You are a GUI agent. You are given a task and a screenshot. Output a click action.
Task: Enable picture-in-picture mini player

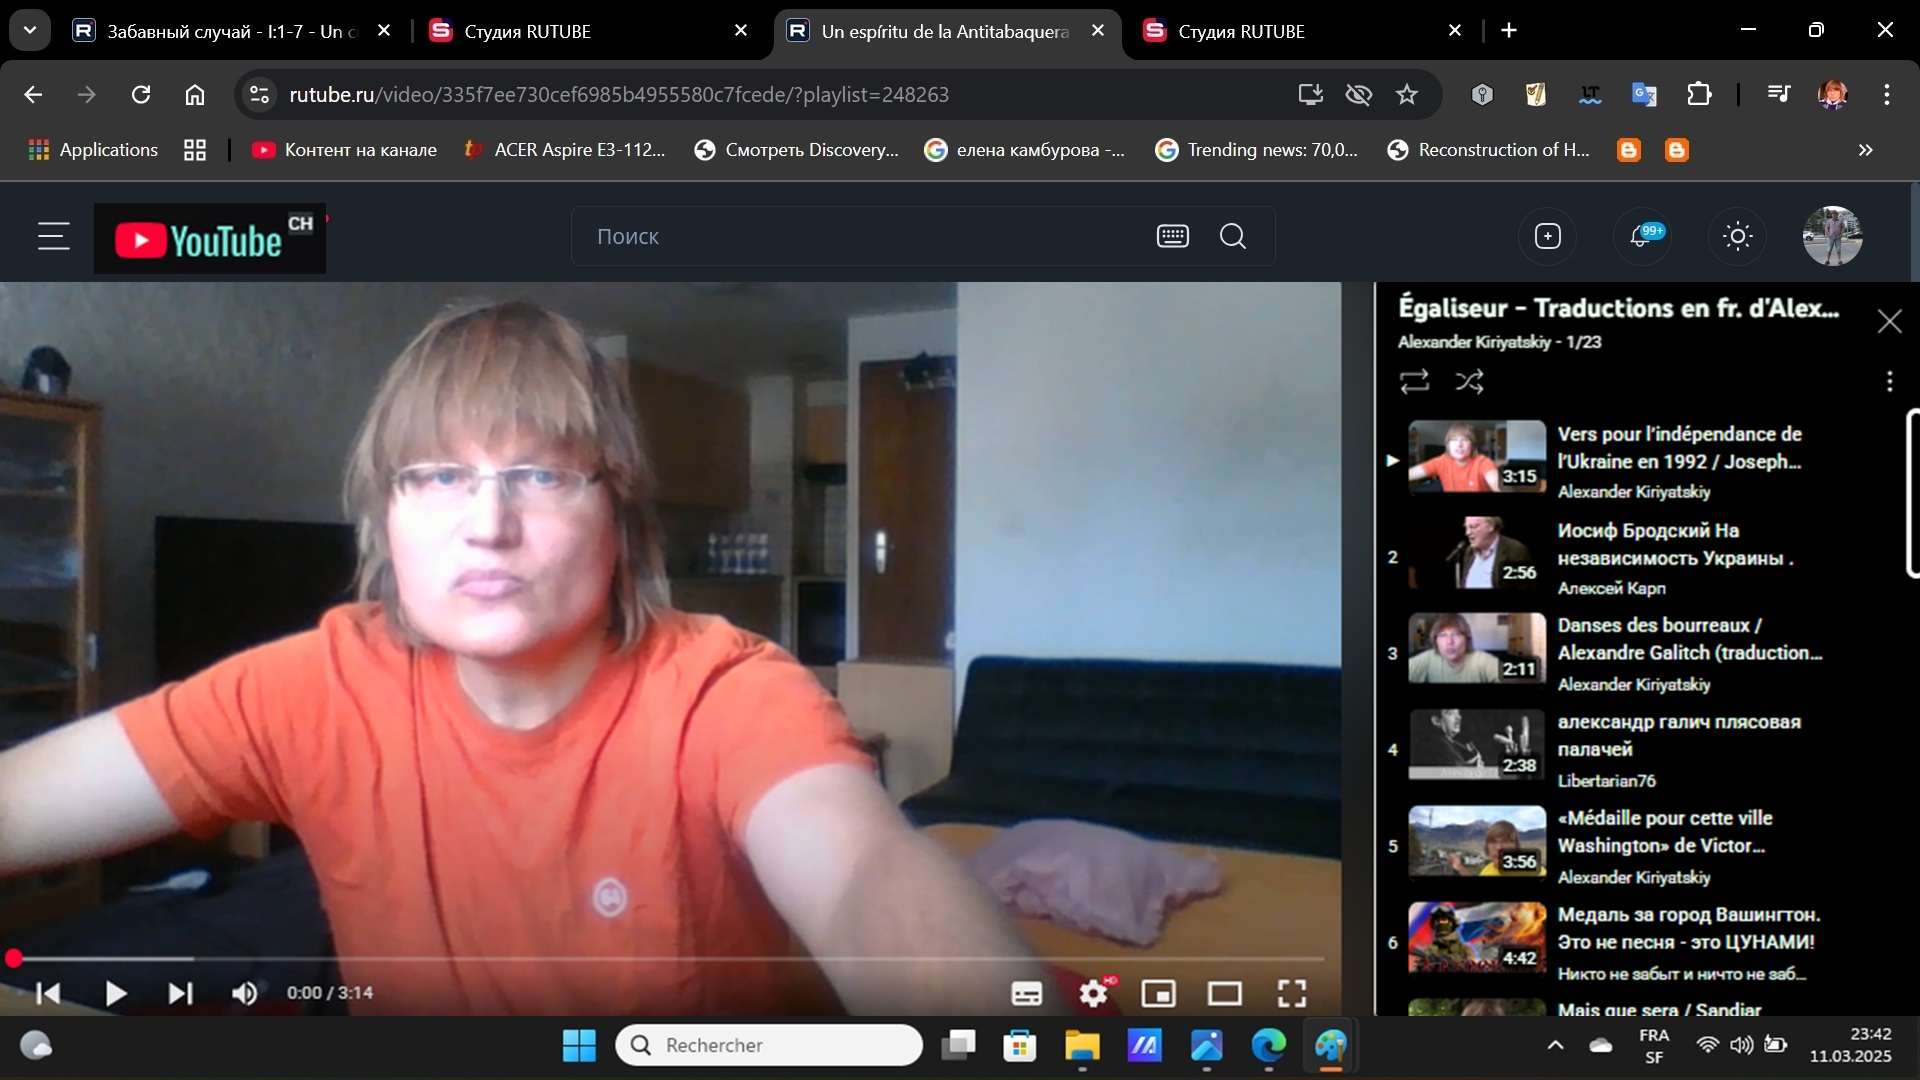coord(1158,993)
